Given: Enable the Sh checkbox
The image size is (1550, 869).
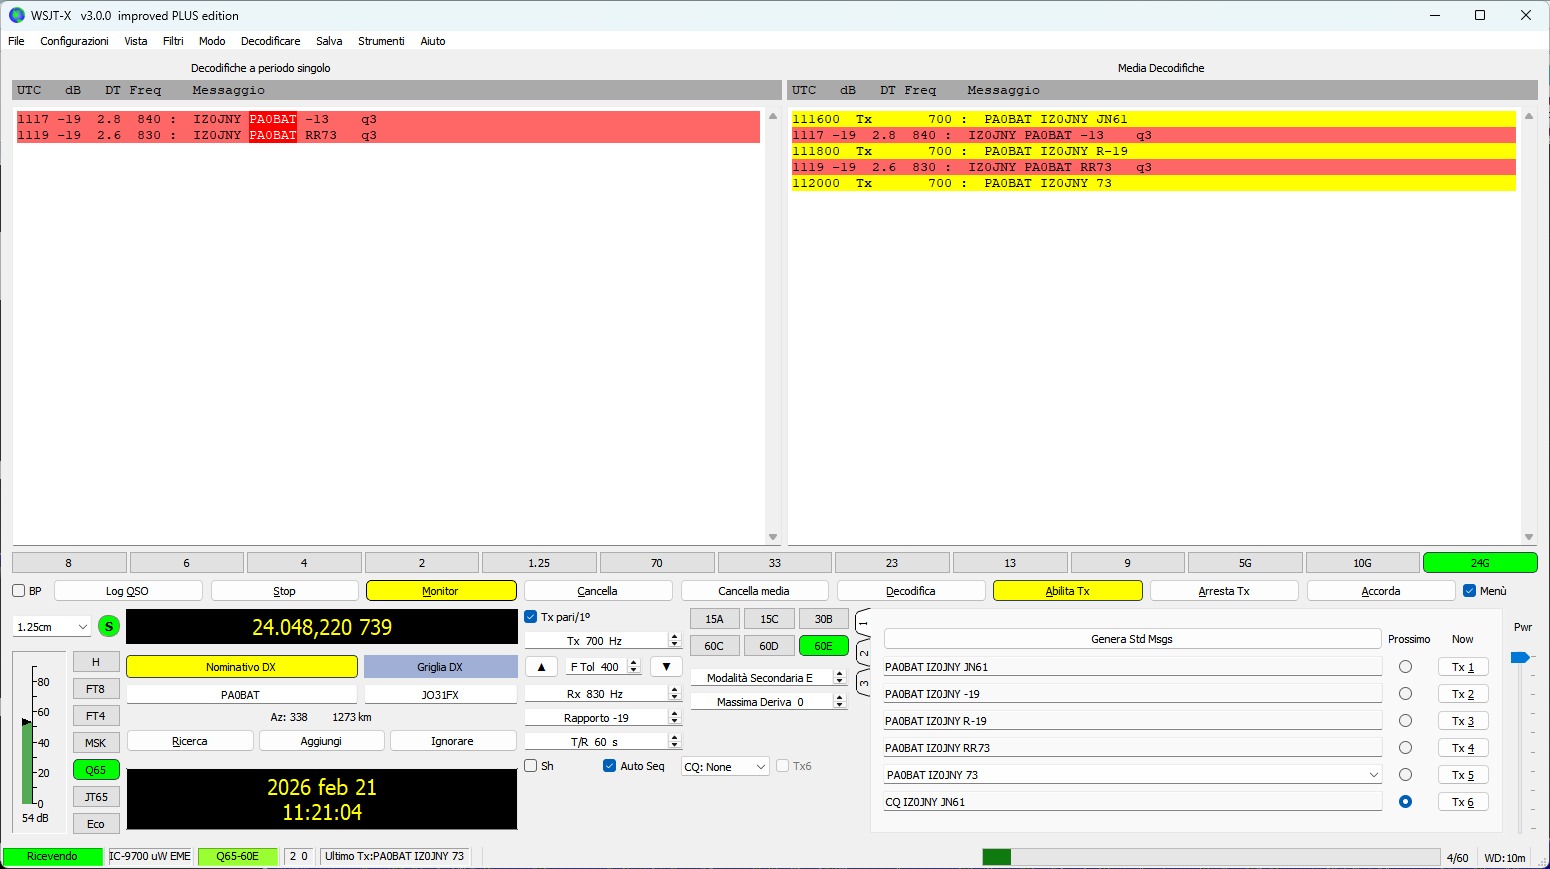Looking at the screenshot, I should pyautogui.click(x=530, y=765).
